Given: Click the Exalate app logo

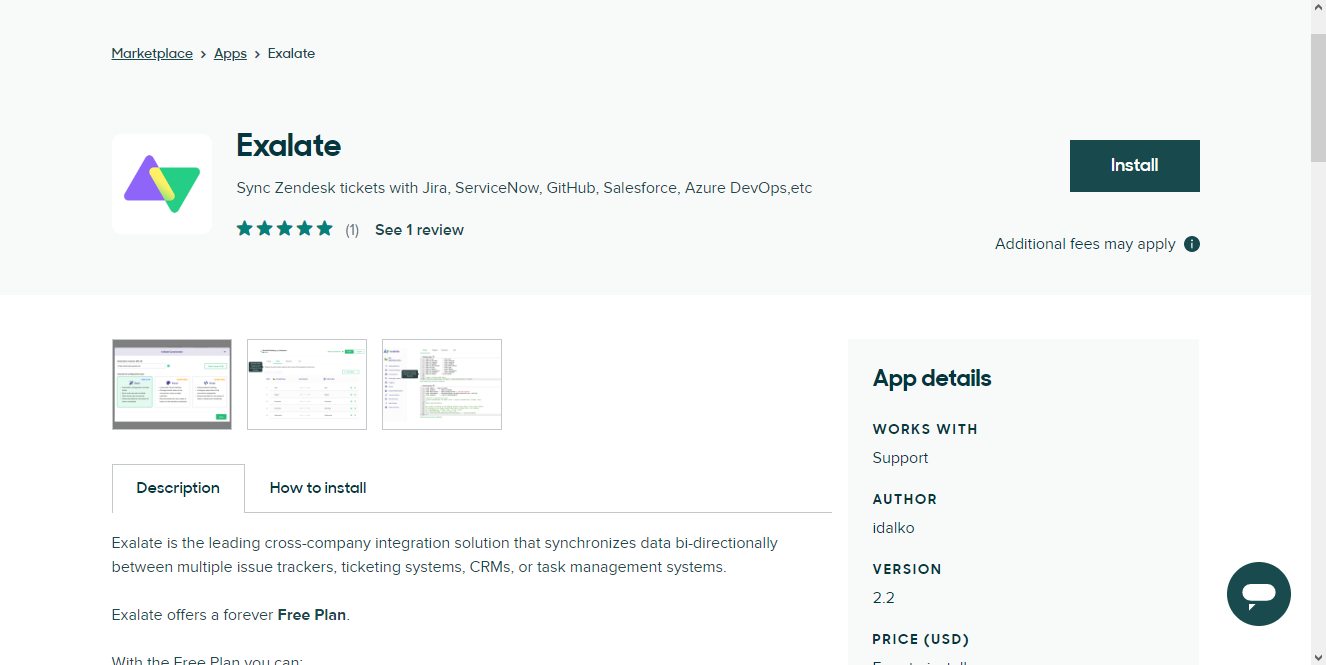Looking at the screenshot, I should (162, 184).
